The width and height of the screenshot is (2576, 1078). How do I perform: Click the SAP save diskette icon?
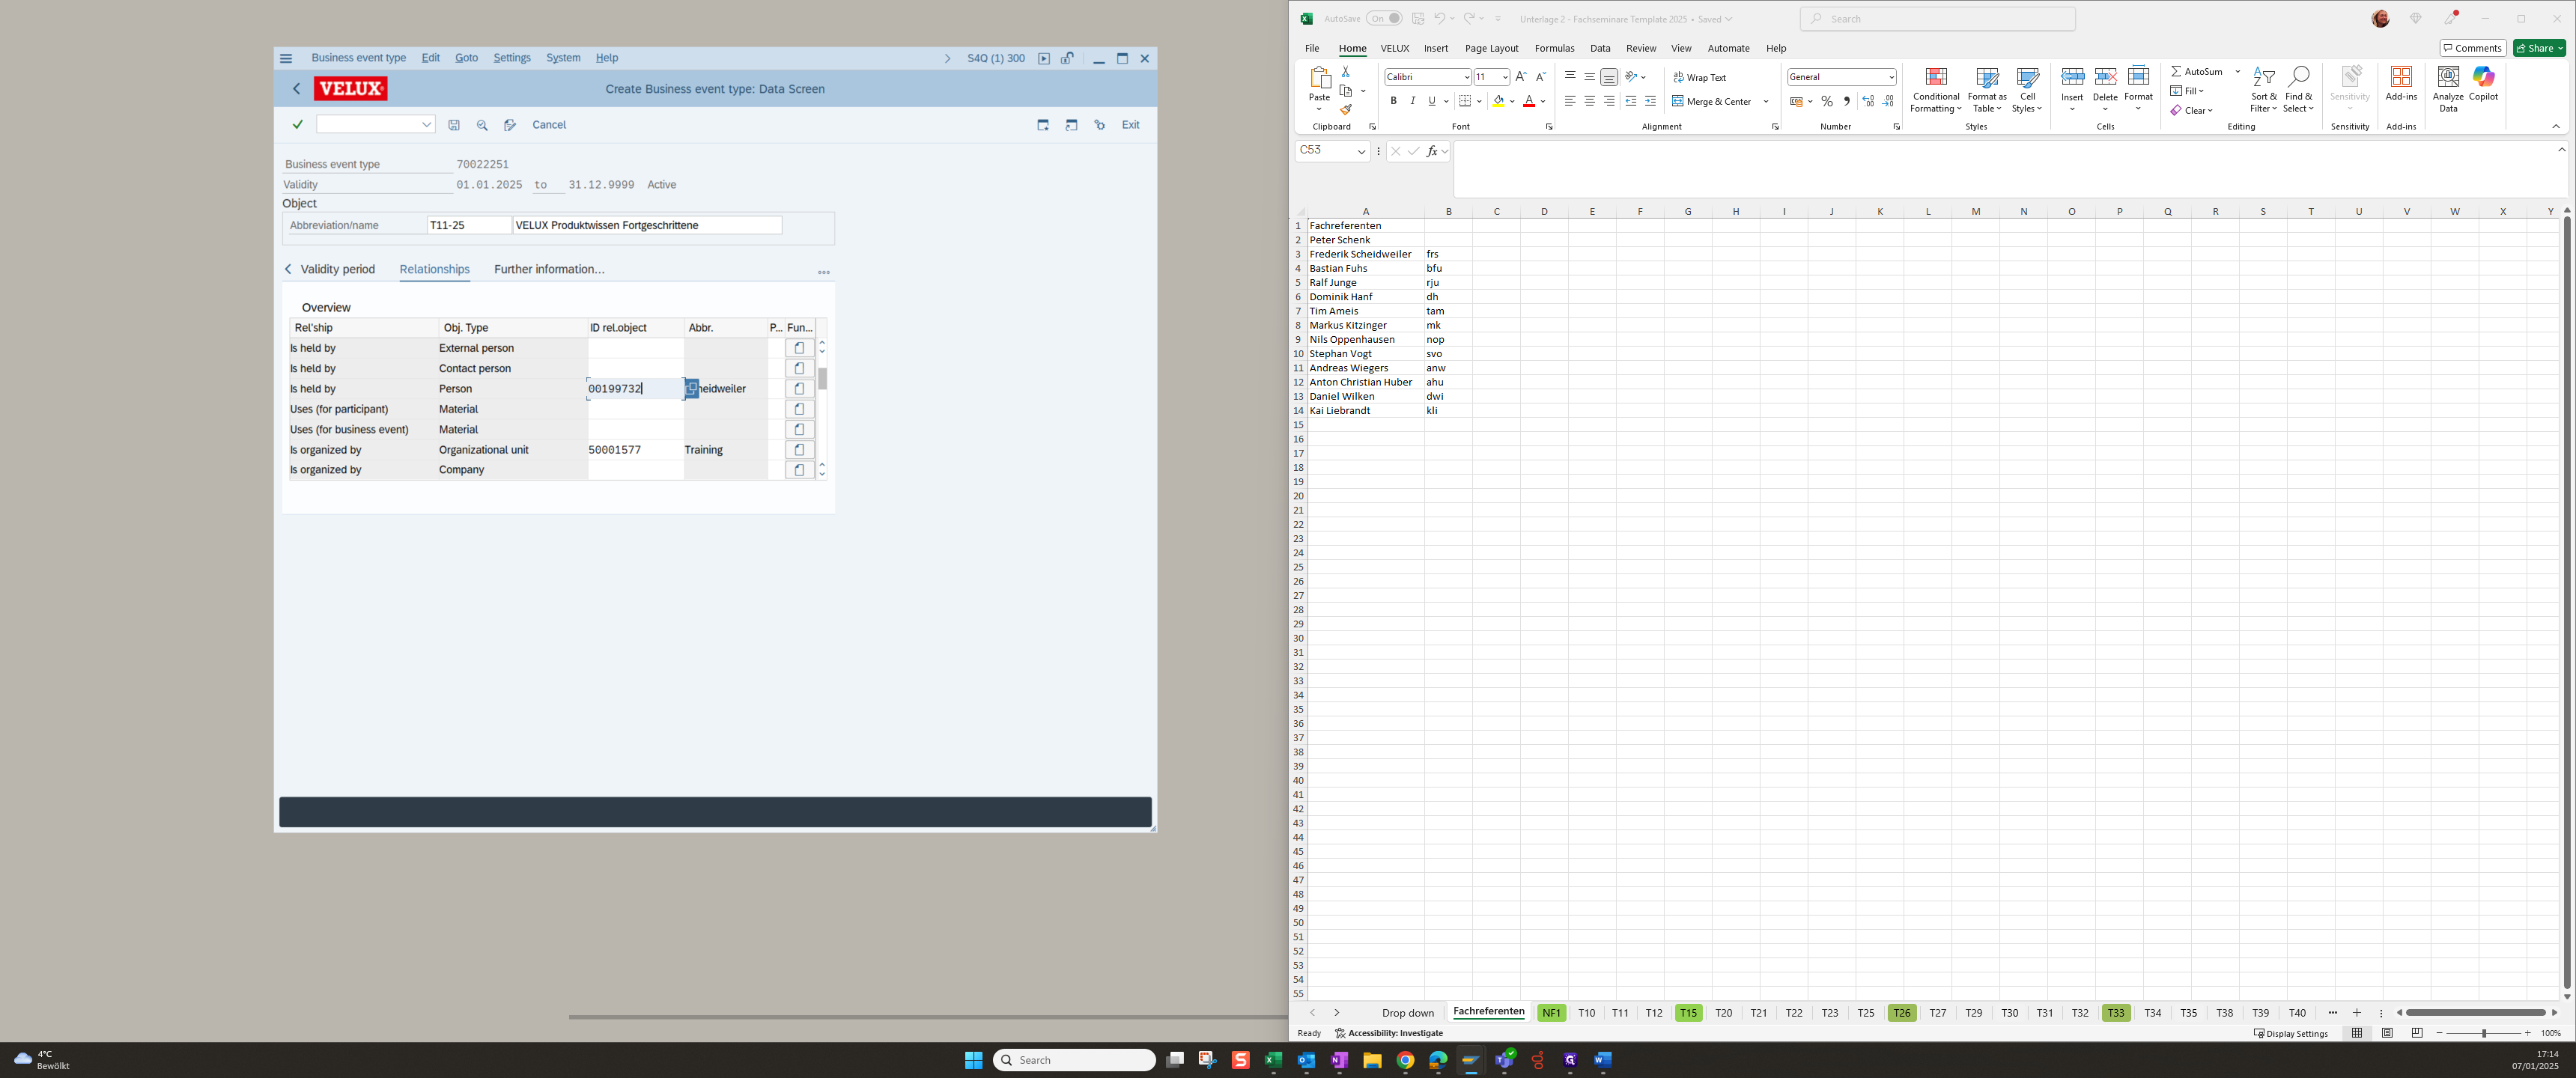pyautogui.click(x=454, y=125)
